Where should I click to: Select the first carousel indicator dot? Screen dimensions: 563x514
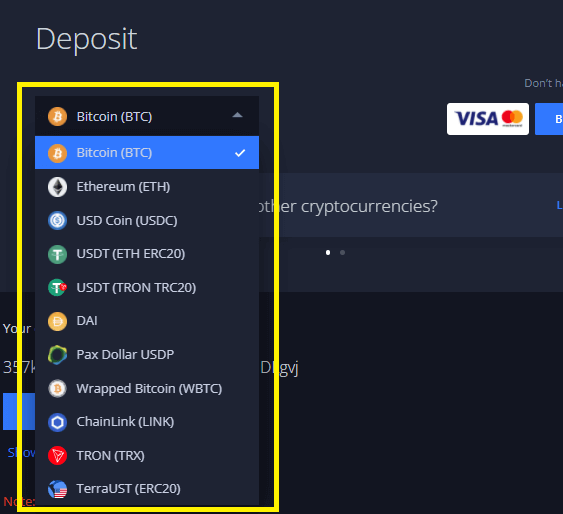pos(328,253)
